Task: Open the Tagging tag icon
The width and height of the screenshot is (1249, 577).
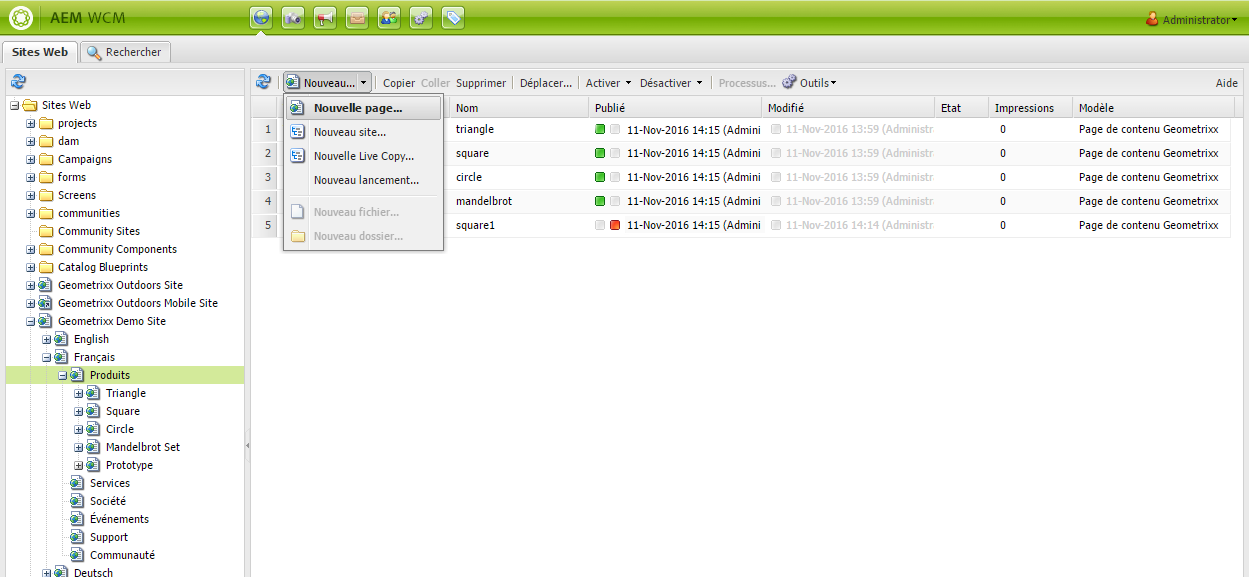Action: 453,18
